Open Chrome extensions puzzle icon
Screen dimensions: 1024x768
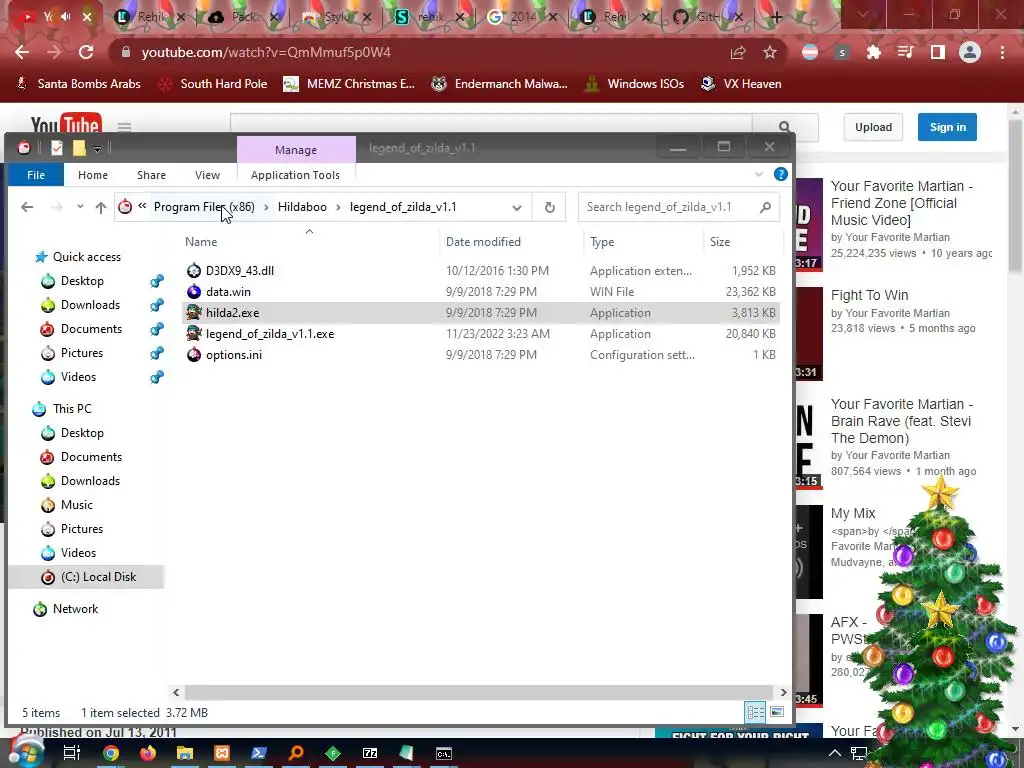(x=874, y=52)
